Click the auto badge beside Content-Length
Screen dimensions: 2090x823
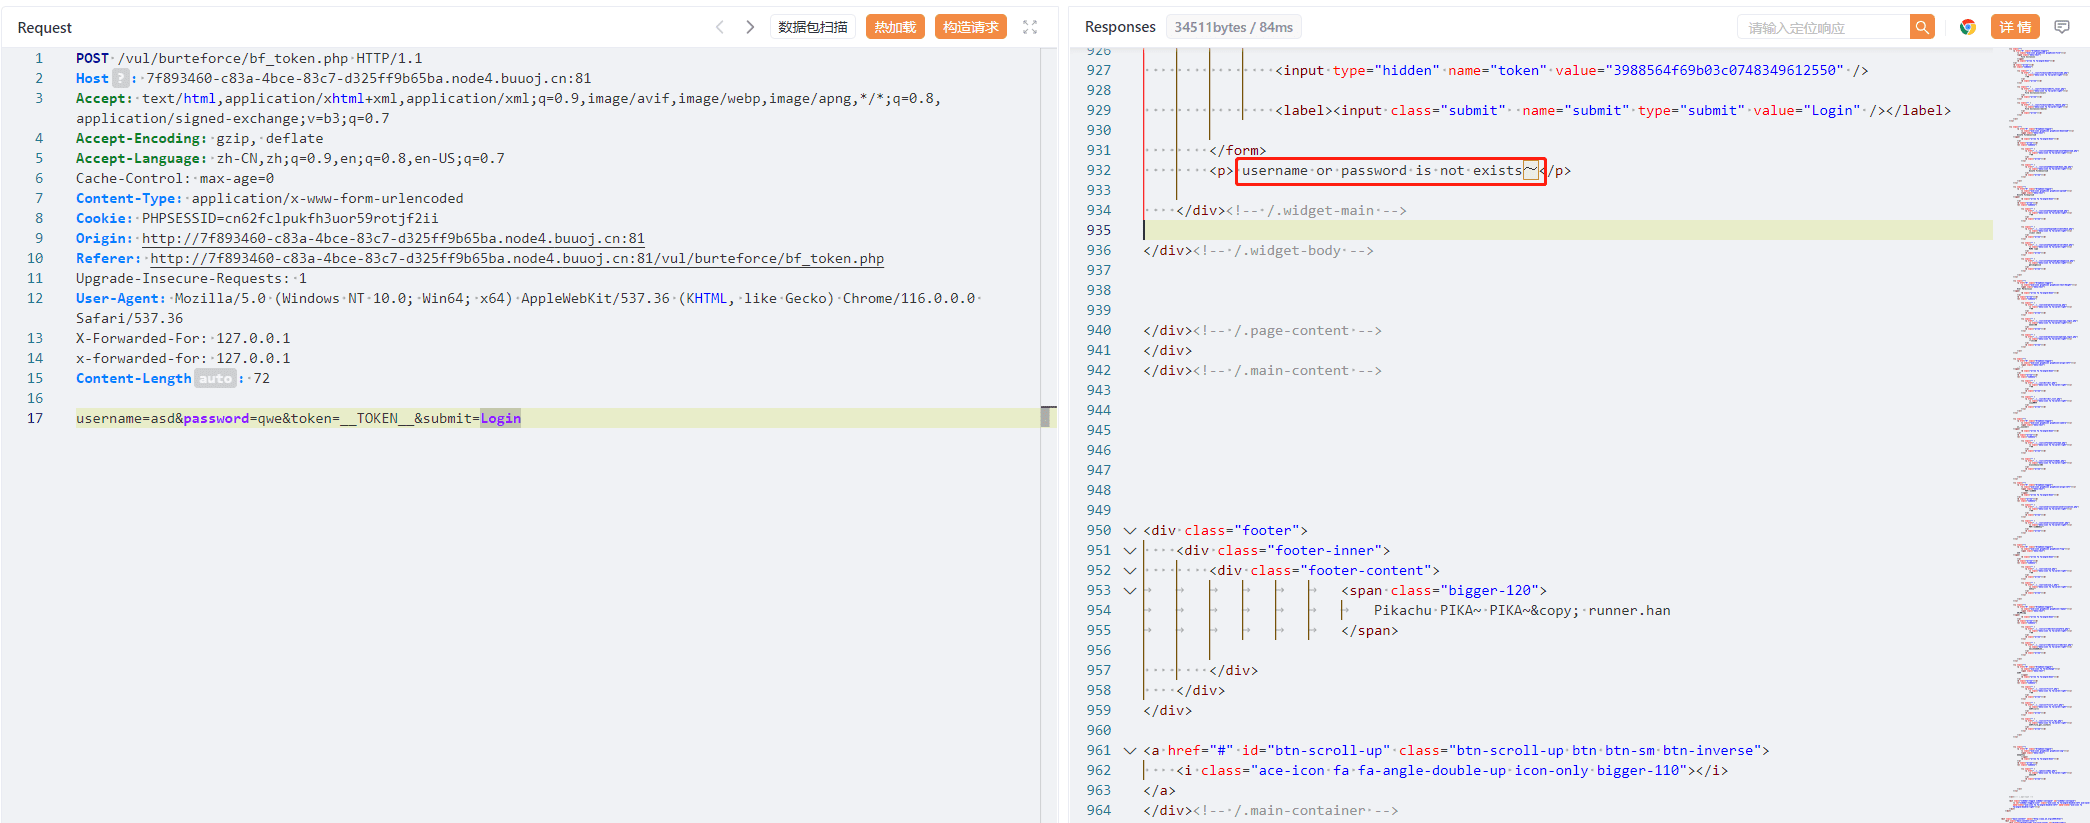[x=215, y=378]
